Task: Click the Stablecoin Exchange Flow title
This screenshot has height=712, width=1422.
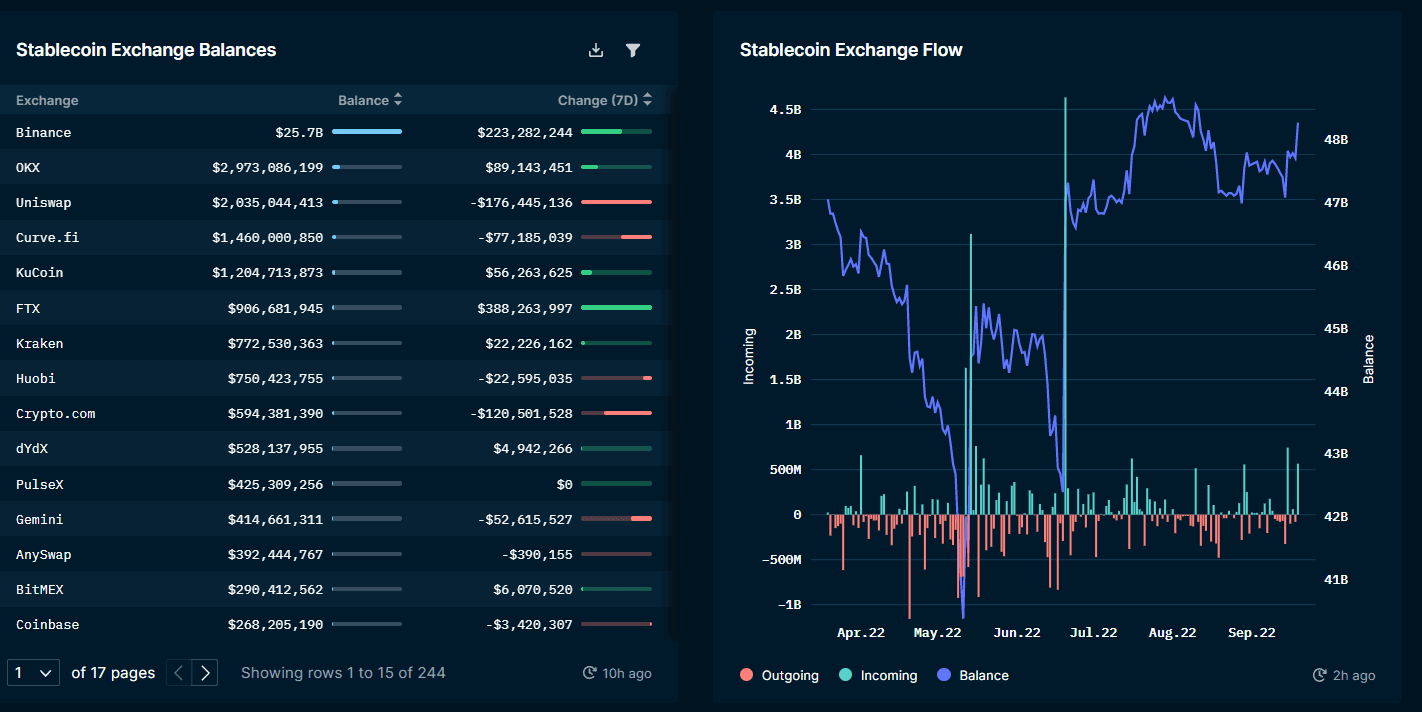Action: 851,50
